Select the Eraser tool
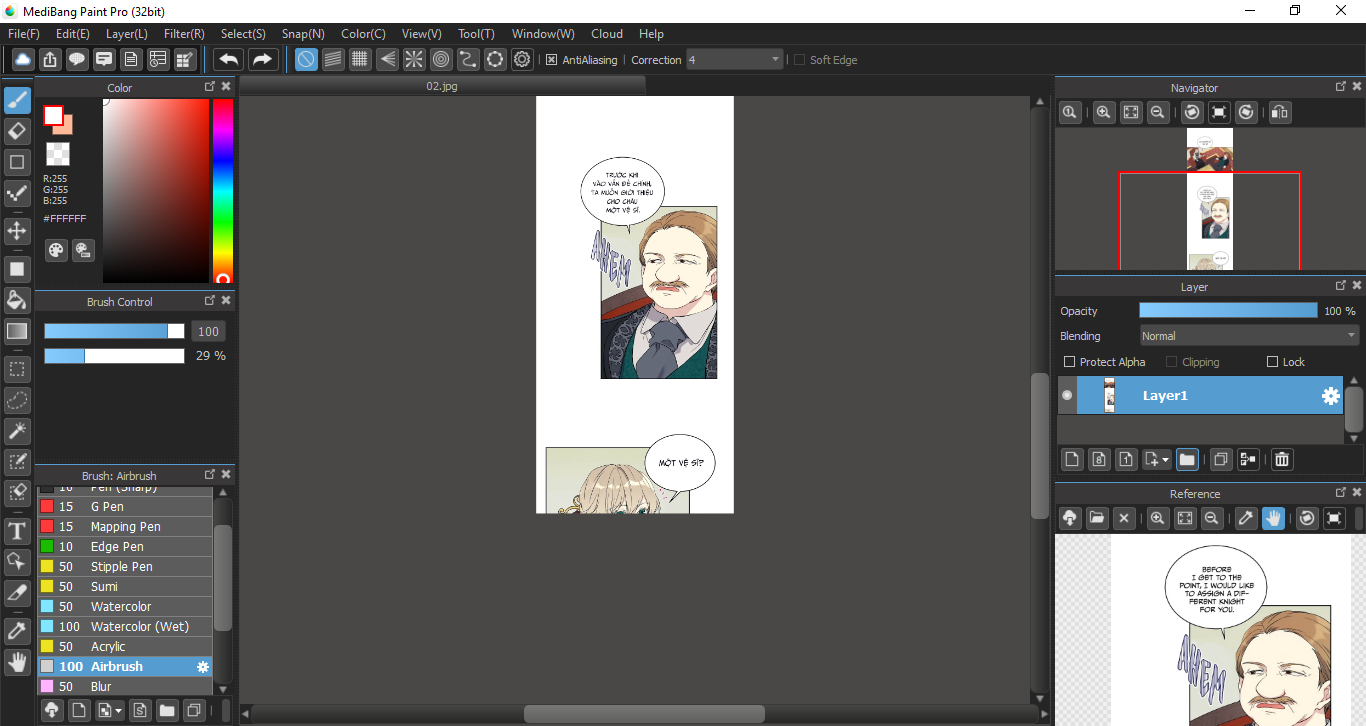Screen dimensions: 1366x726 point(17,131)
